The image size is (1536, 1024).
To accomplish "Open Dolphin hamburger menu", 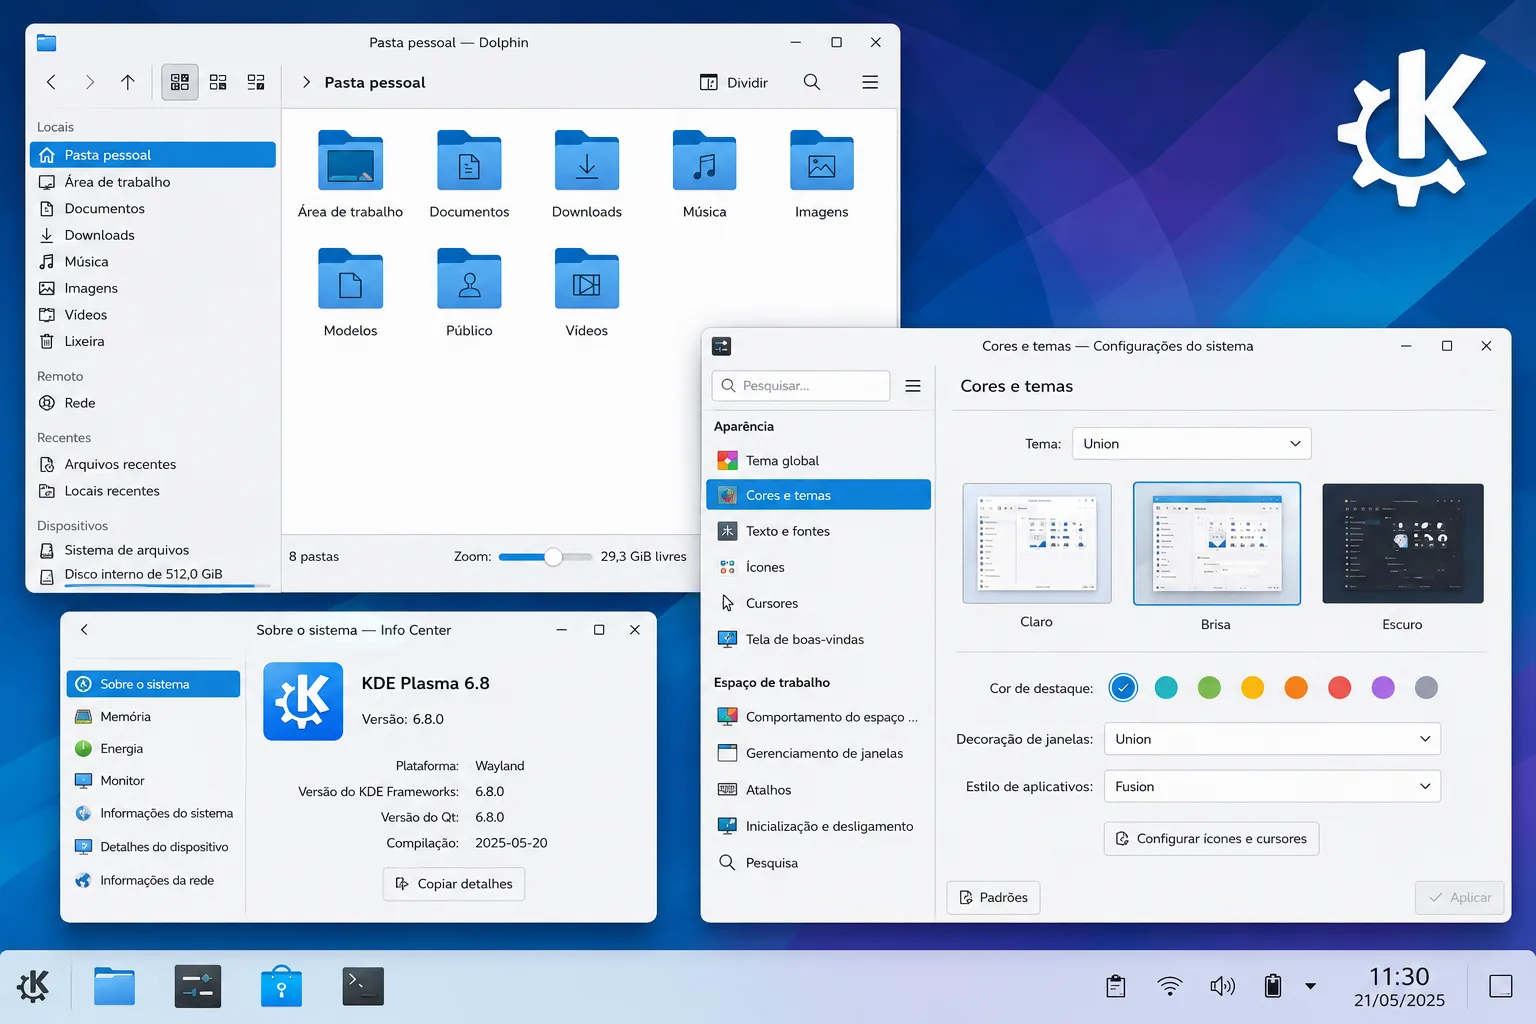I will click(870, 82).
